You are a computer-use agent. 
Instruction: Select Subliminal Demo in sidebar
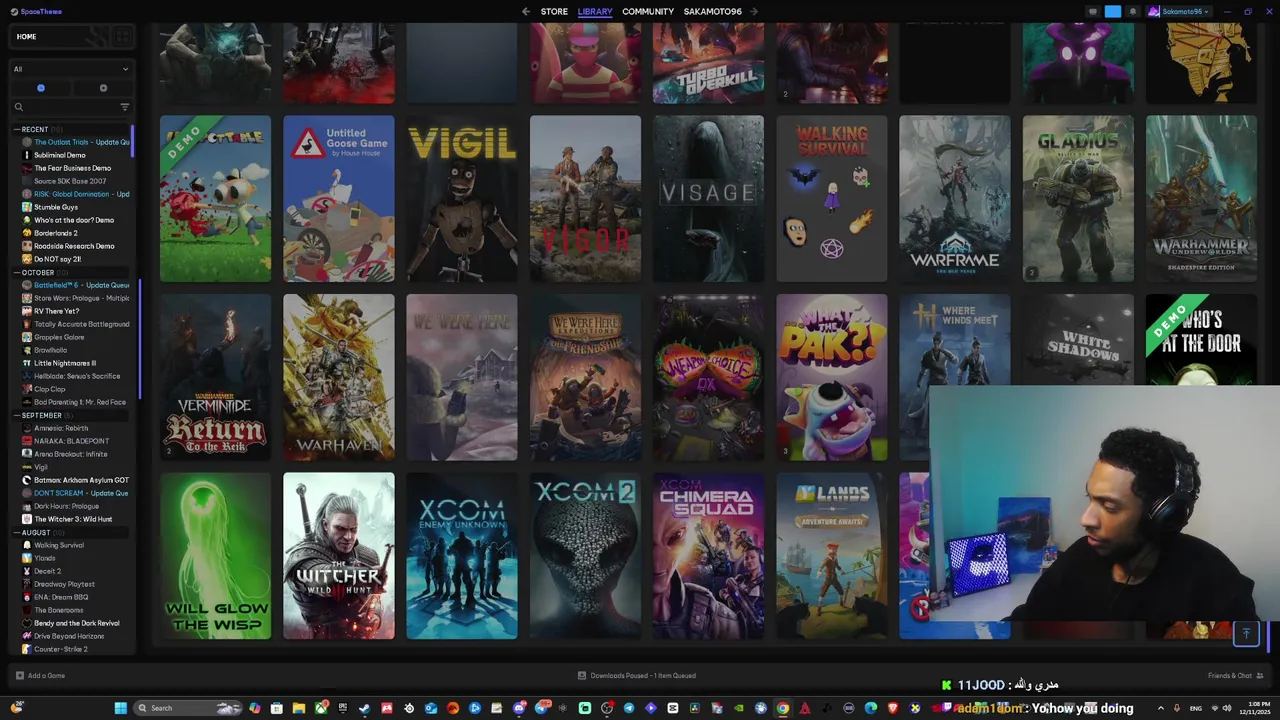pyautogui.click(x=75, y=155)
